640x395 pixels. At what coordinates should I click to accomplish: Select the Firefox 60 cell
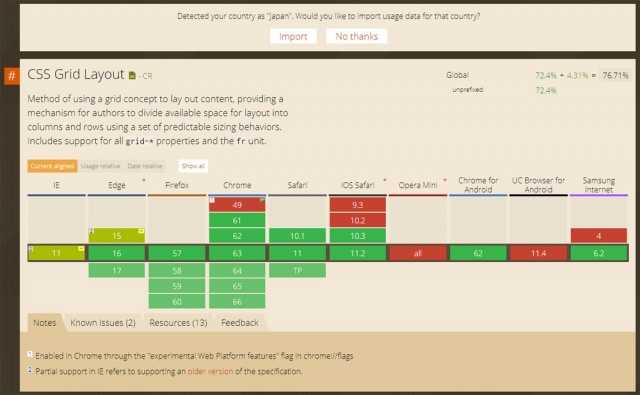pos(177,302)
